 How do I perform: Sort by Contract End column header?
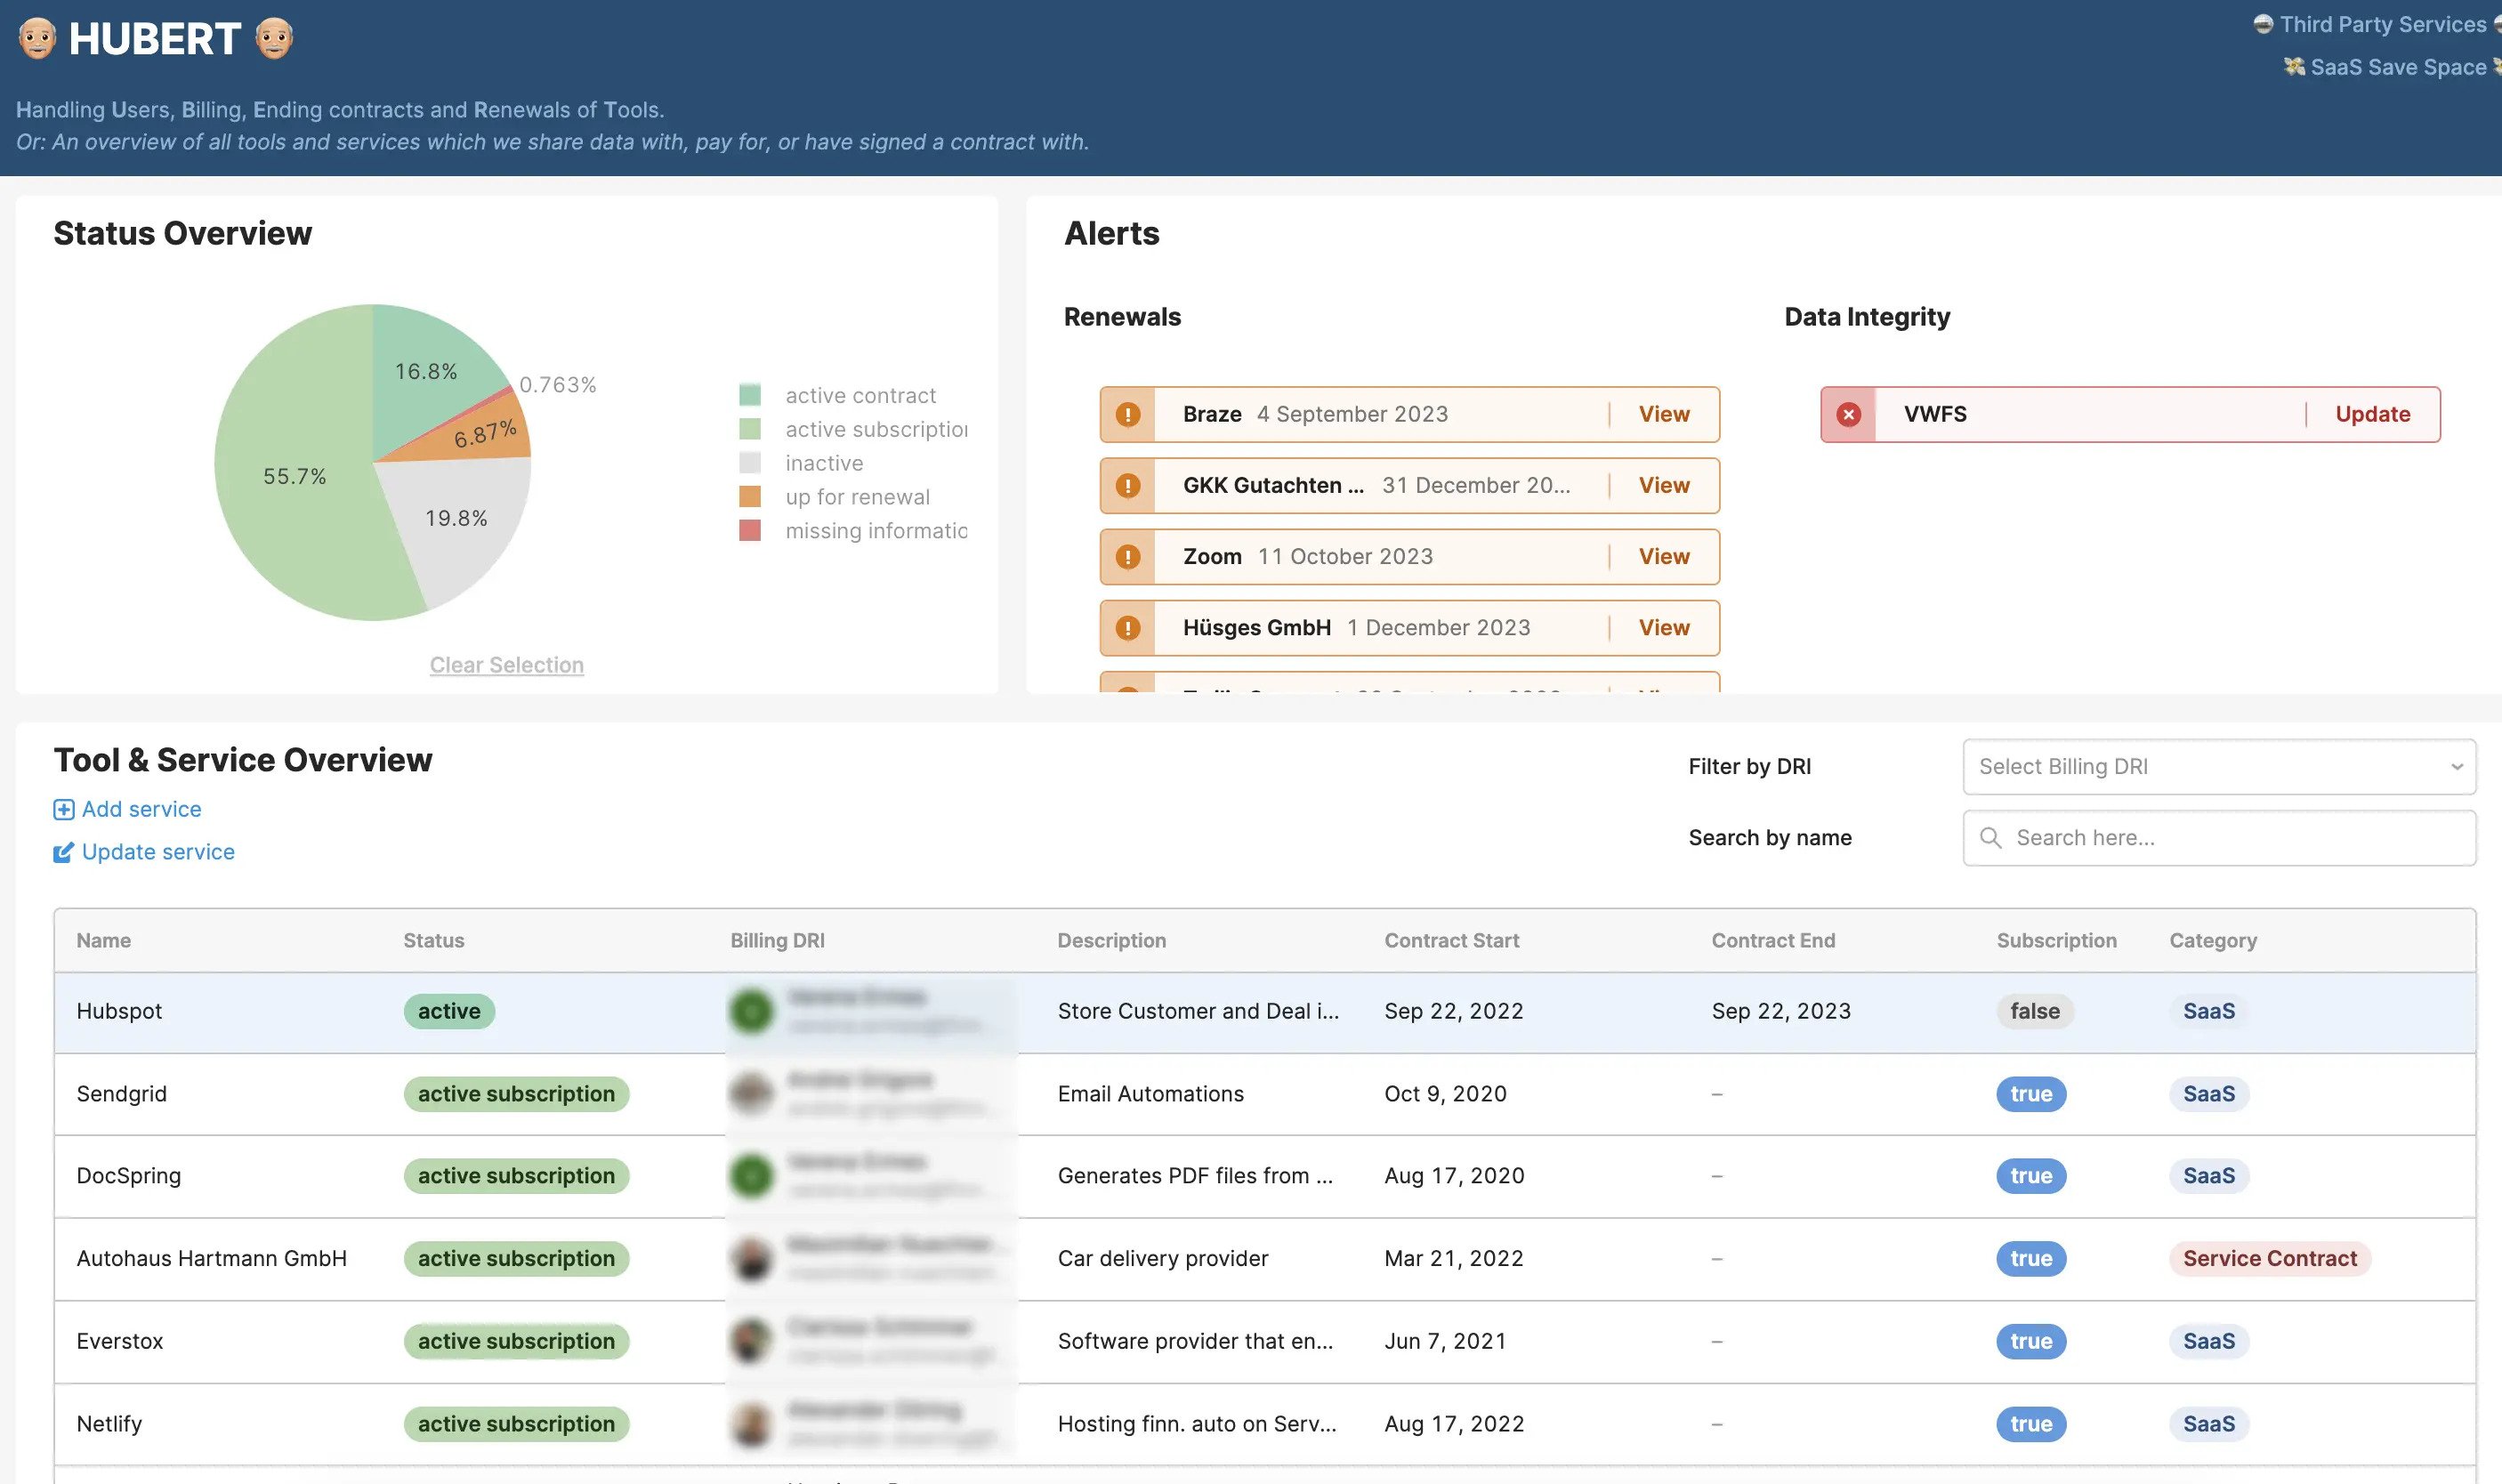tap(1773, 940)
